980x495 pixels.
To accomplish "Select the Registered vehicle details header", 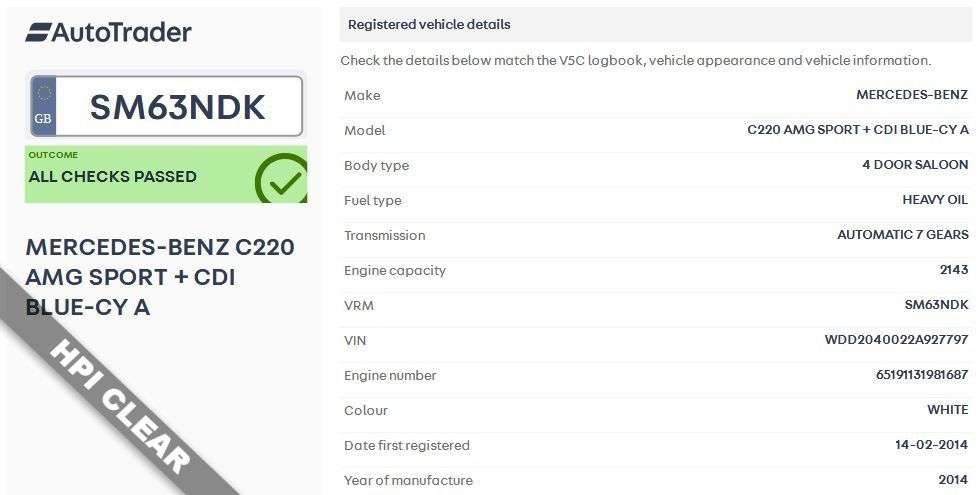I will click(429, 24).
